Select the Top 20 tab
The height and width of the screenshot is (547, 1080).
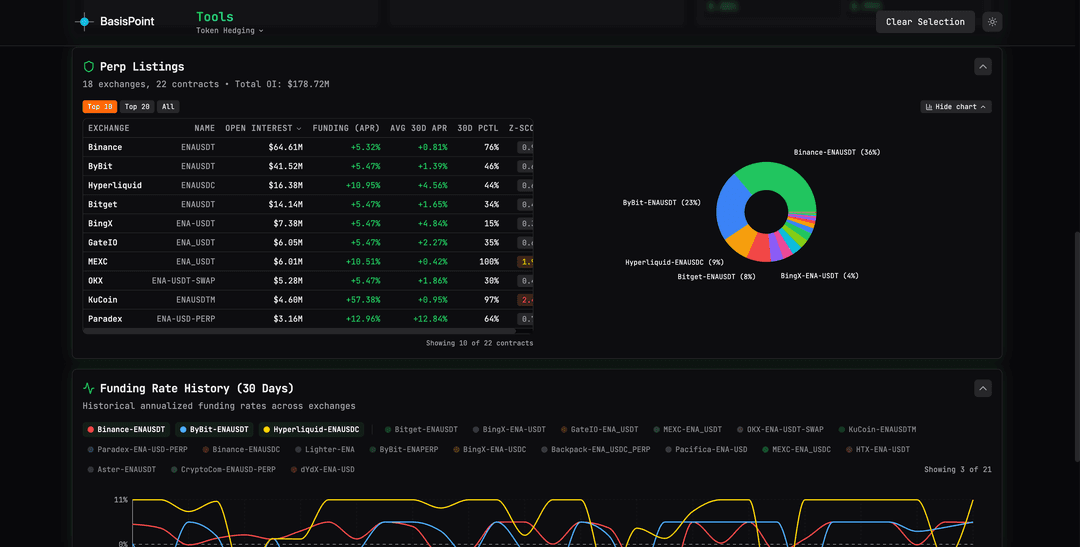tap(137, 107)
